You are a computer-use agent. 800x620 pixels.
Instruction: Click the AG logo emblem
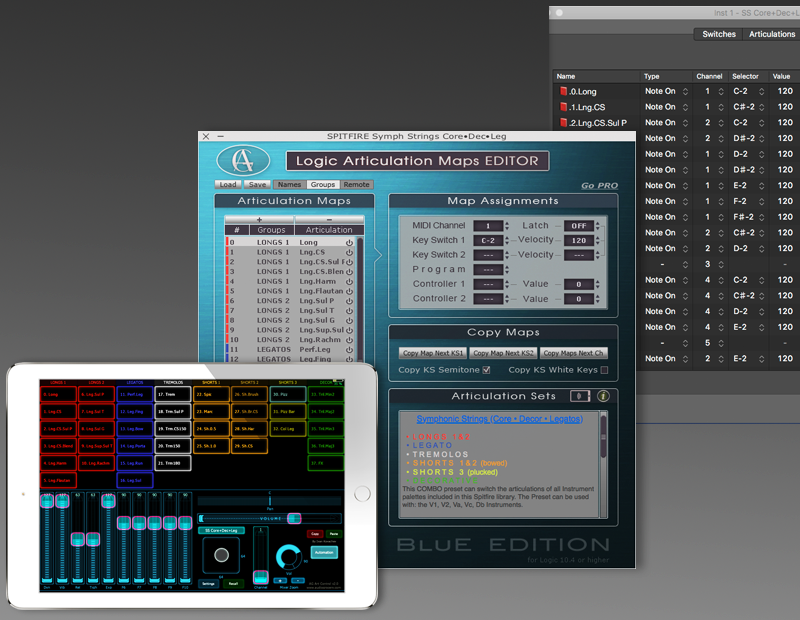243,161
